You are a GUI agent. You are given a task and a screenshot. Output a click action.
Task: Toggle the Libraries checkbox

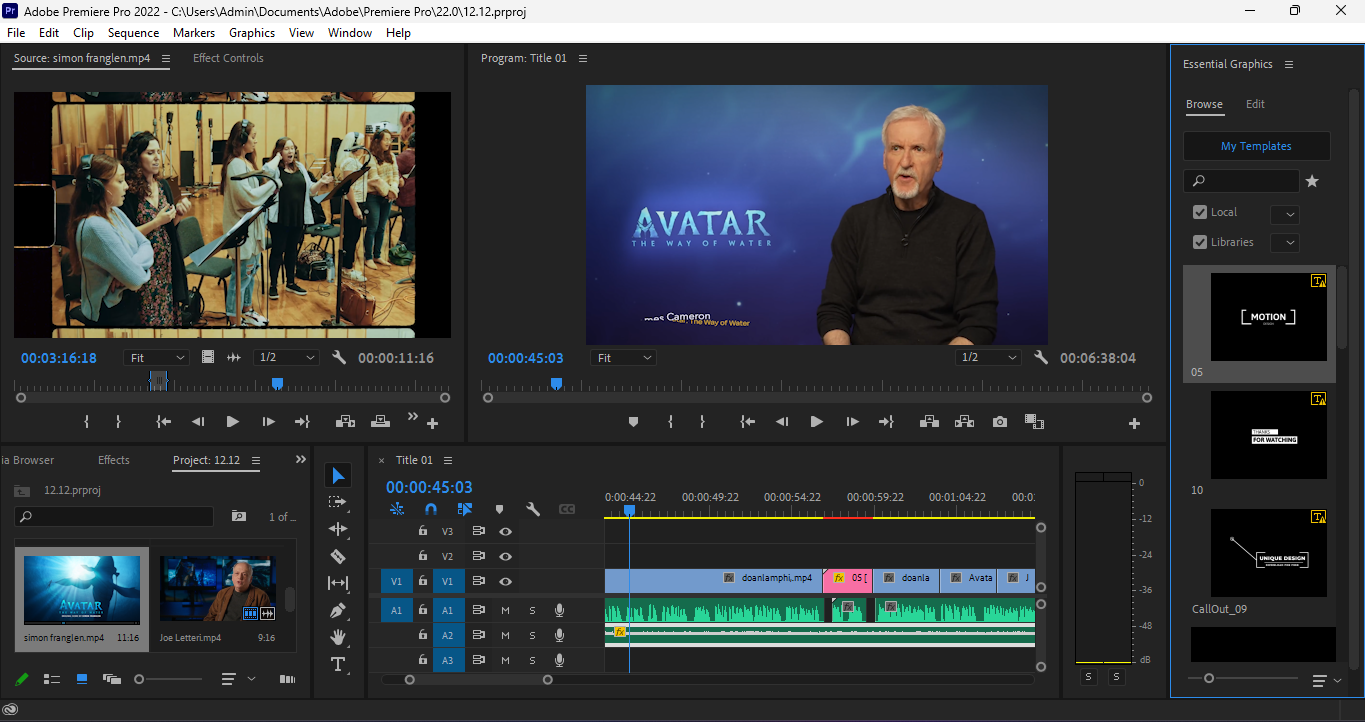point(1200,242)
